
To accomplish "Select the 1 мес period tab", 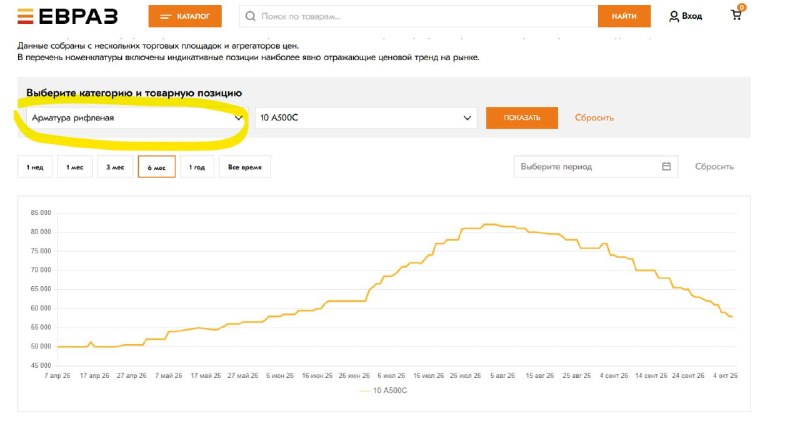I will click(x=74, y=167).
